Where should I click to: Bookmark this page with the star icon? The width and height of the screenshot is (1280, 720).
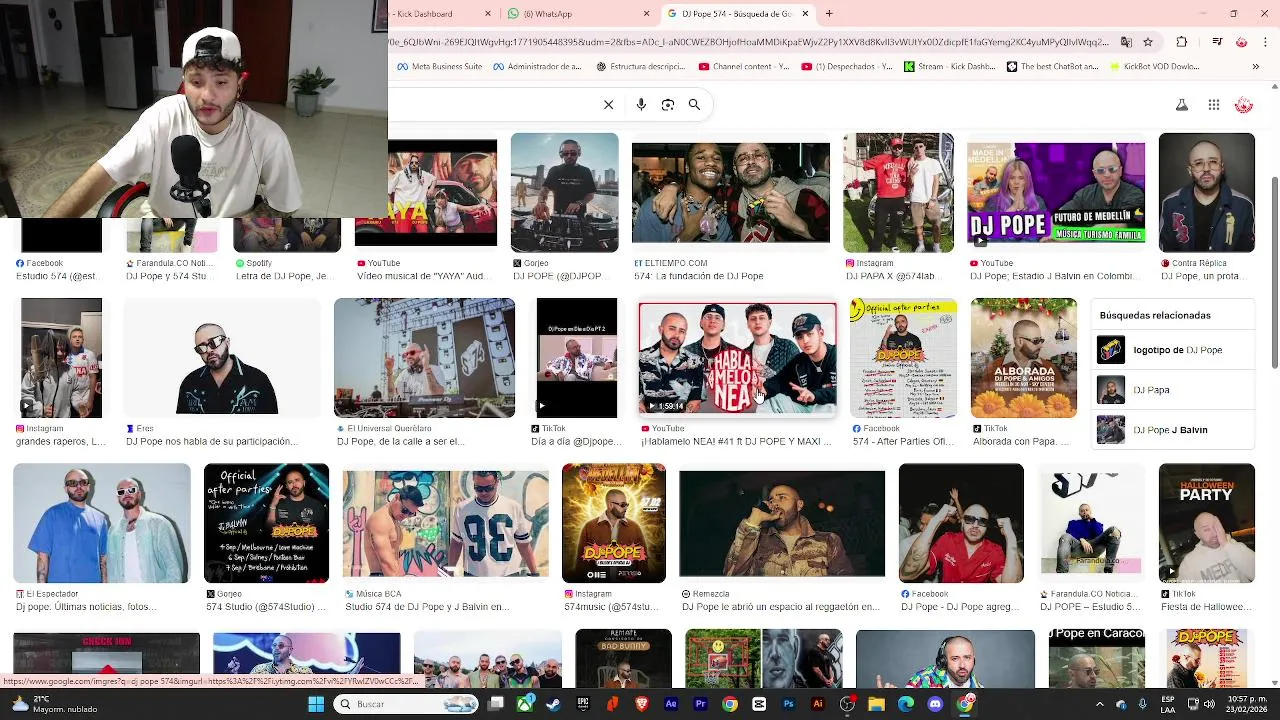pos(1148,42)
